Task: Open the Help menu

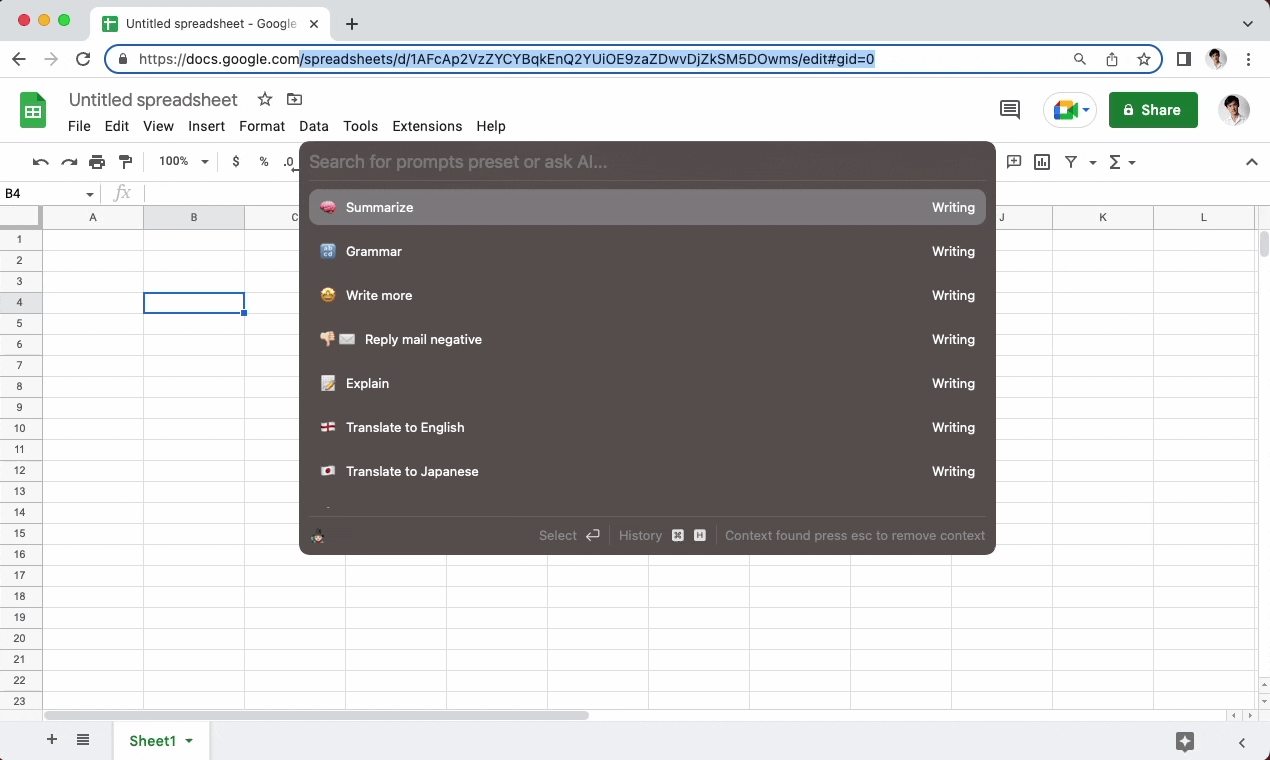Action: (491, 126)
